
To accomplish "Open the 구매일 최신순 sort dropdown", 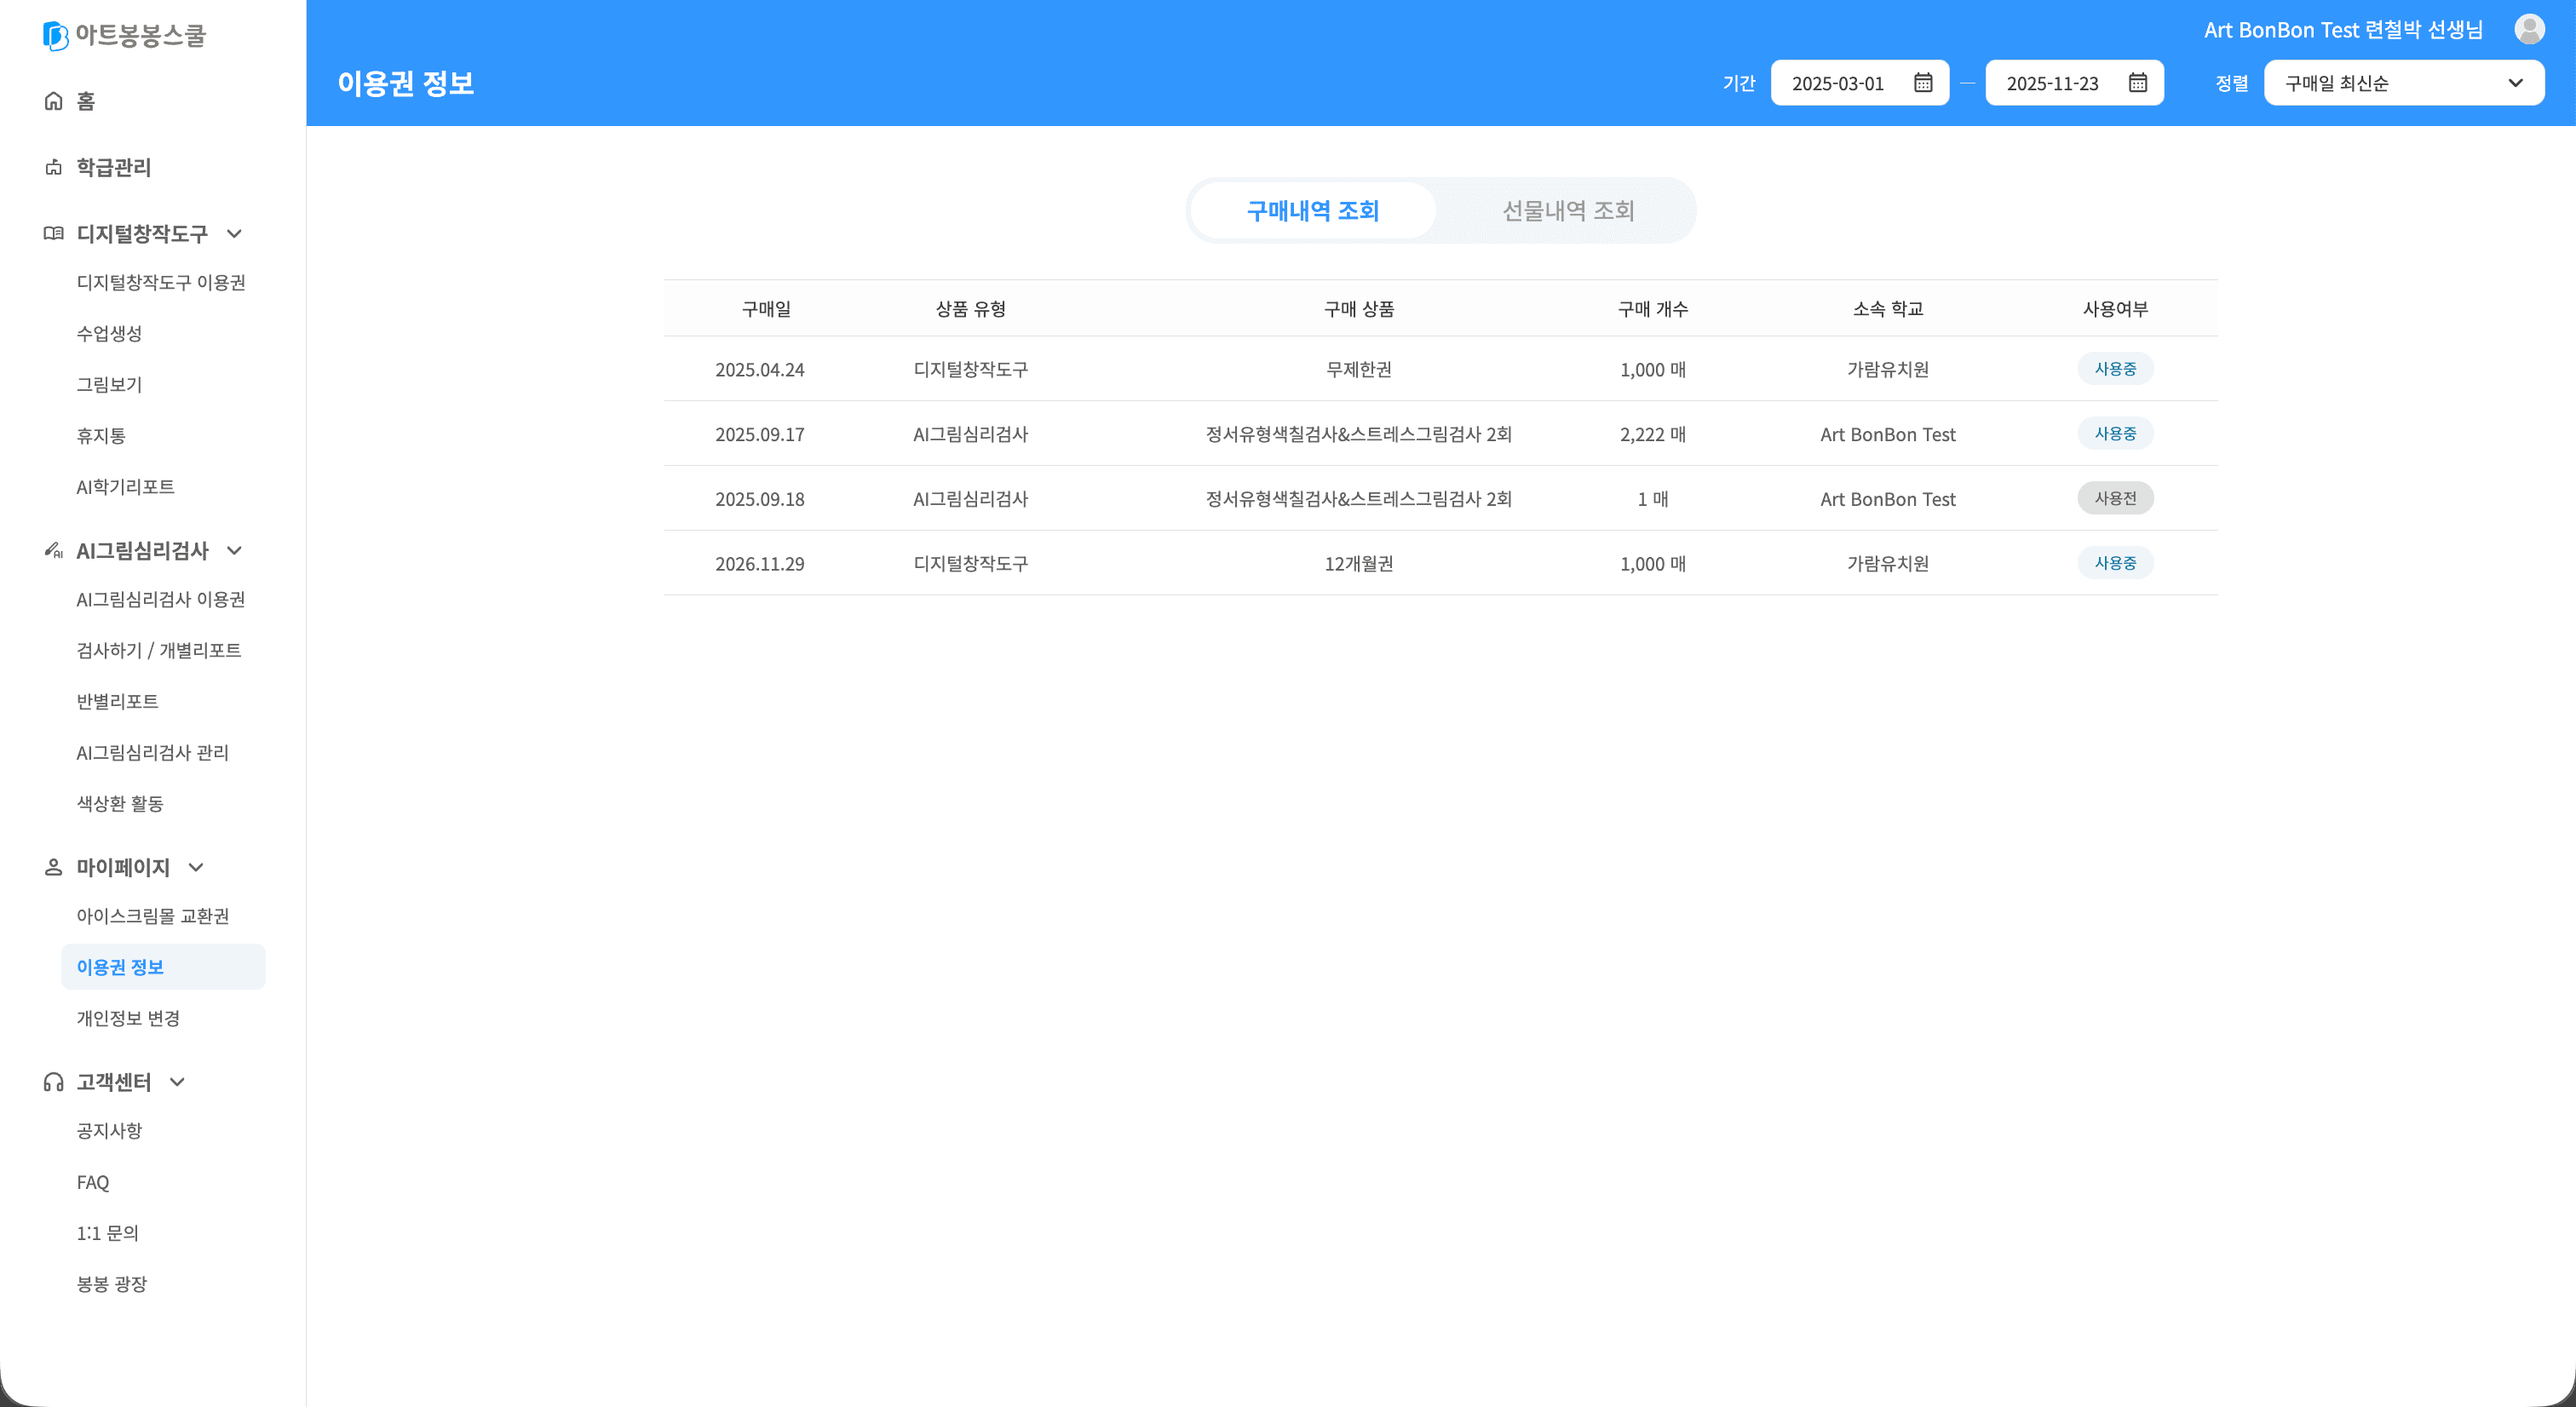I will point(2403,83).
